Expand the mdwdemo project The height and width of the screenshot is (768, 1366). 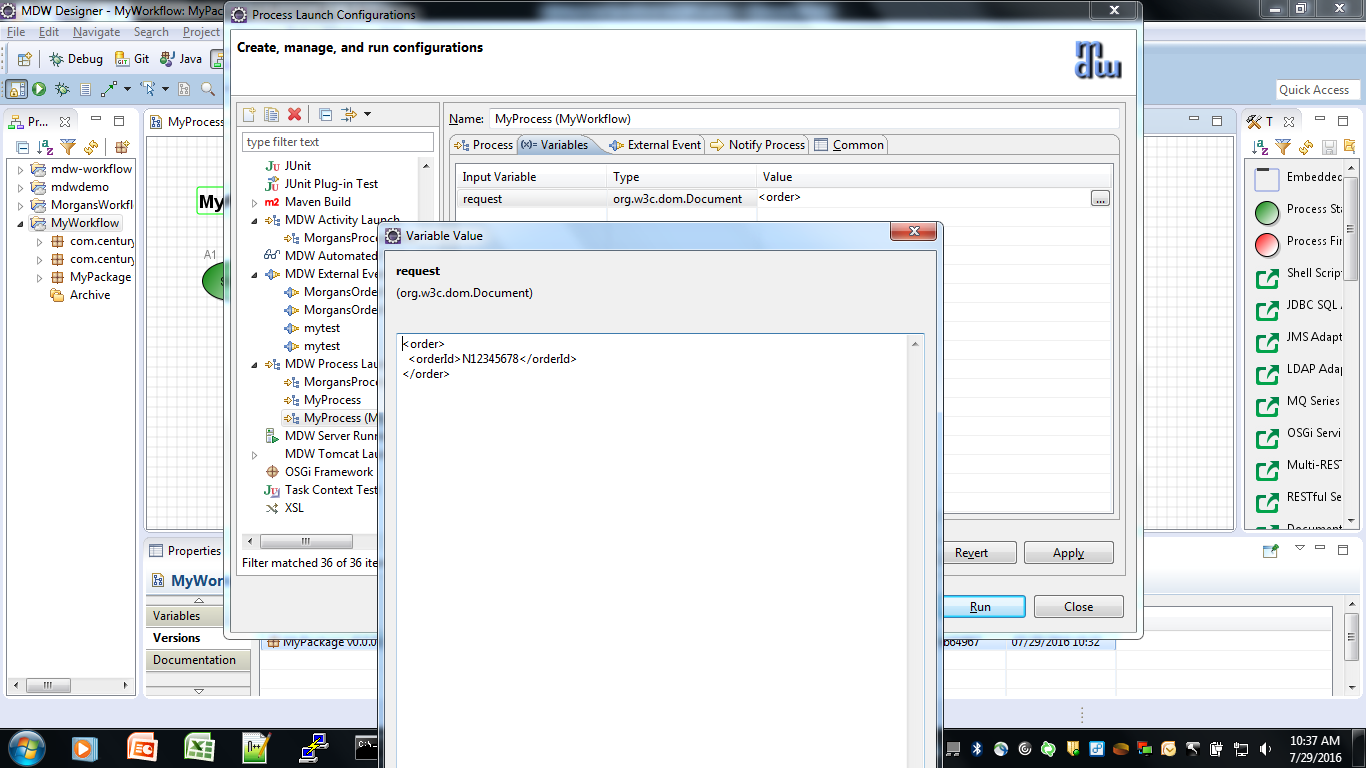click(x=20, y=187)
